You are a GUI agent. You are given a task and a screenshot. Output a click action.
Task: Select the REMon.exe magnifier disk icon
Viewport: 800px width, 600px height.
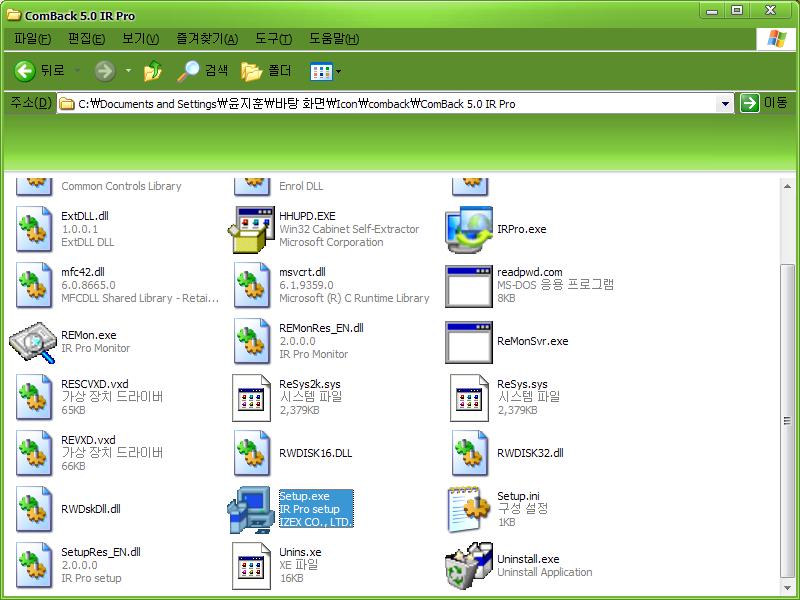point(33,342)
